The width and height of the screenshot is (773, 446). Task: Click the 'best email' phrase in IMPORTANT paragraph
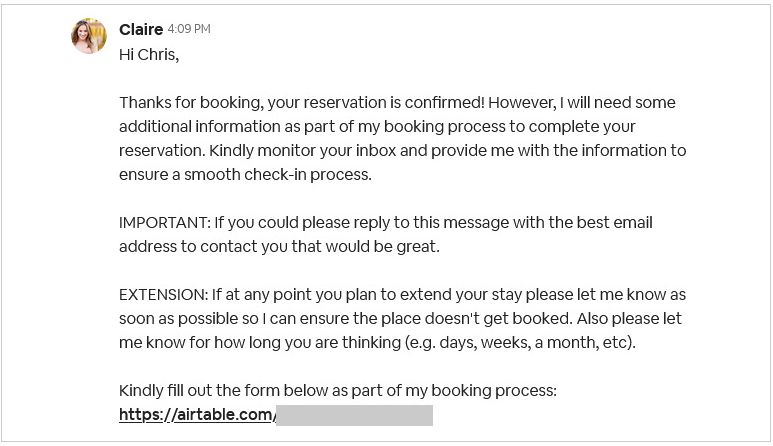coord(614,223)
